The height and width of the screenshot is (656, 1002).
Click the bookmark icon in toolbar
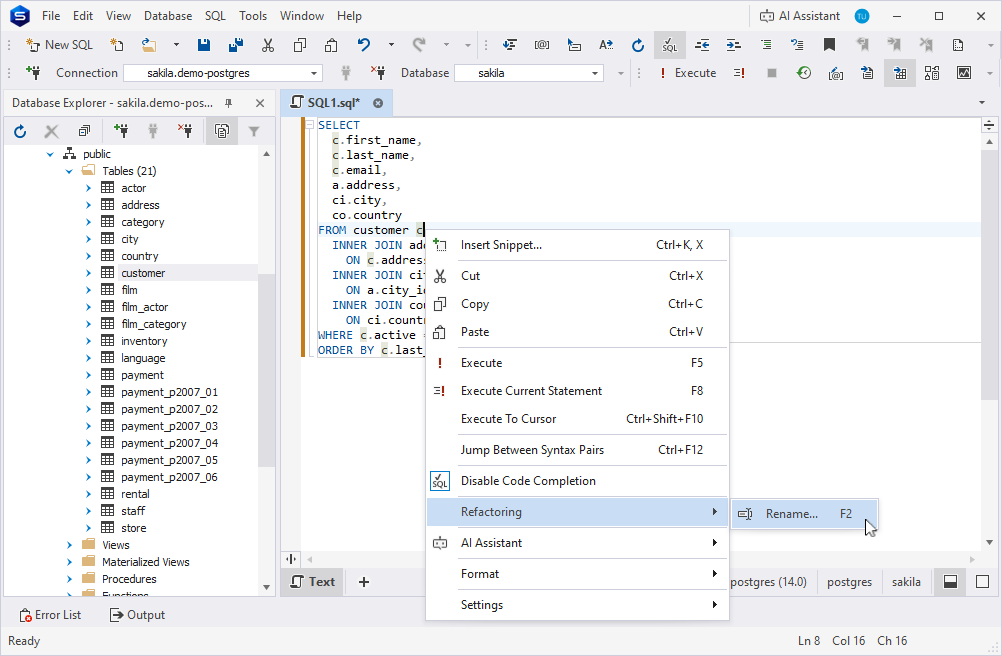[x=829, y=45]
